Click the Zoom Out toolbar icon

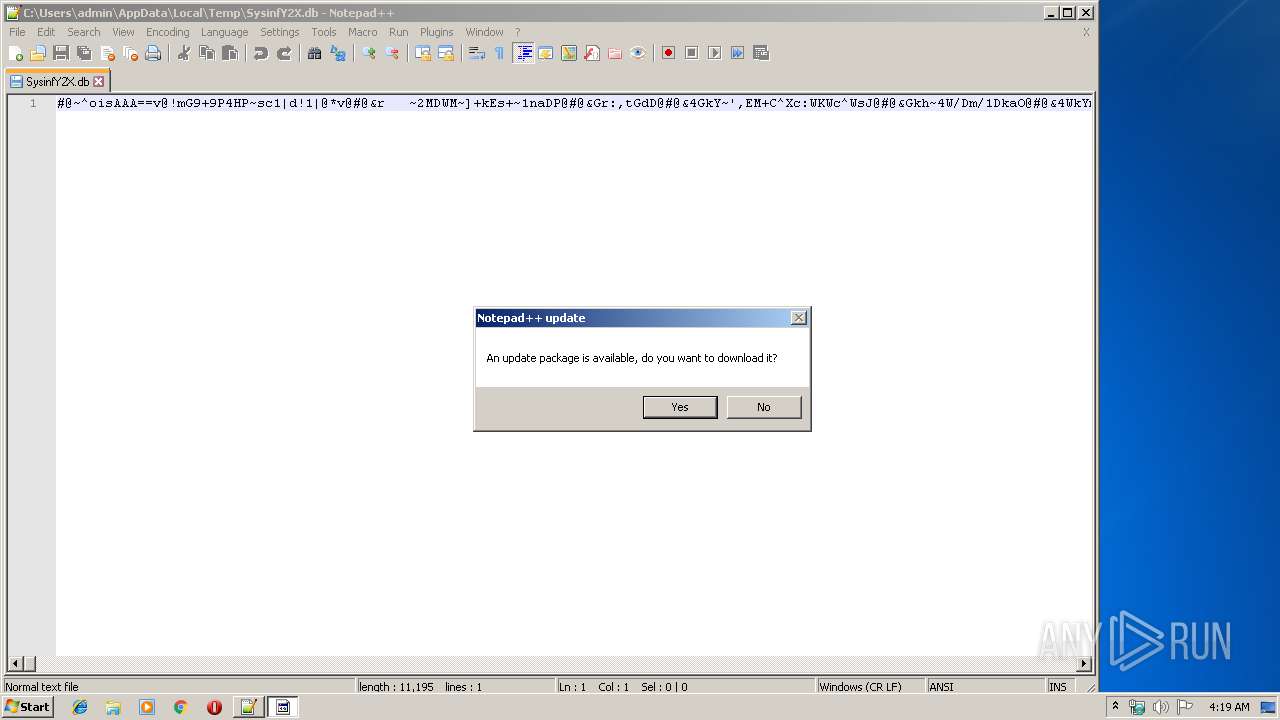pos(392,53)
